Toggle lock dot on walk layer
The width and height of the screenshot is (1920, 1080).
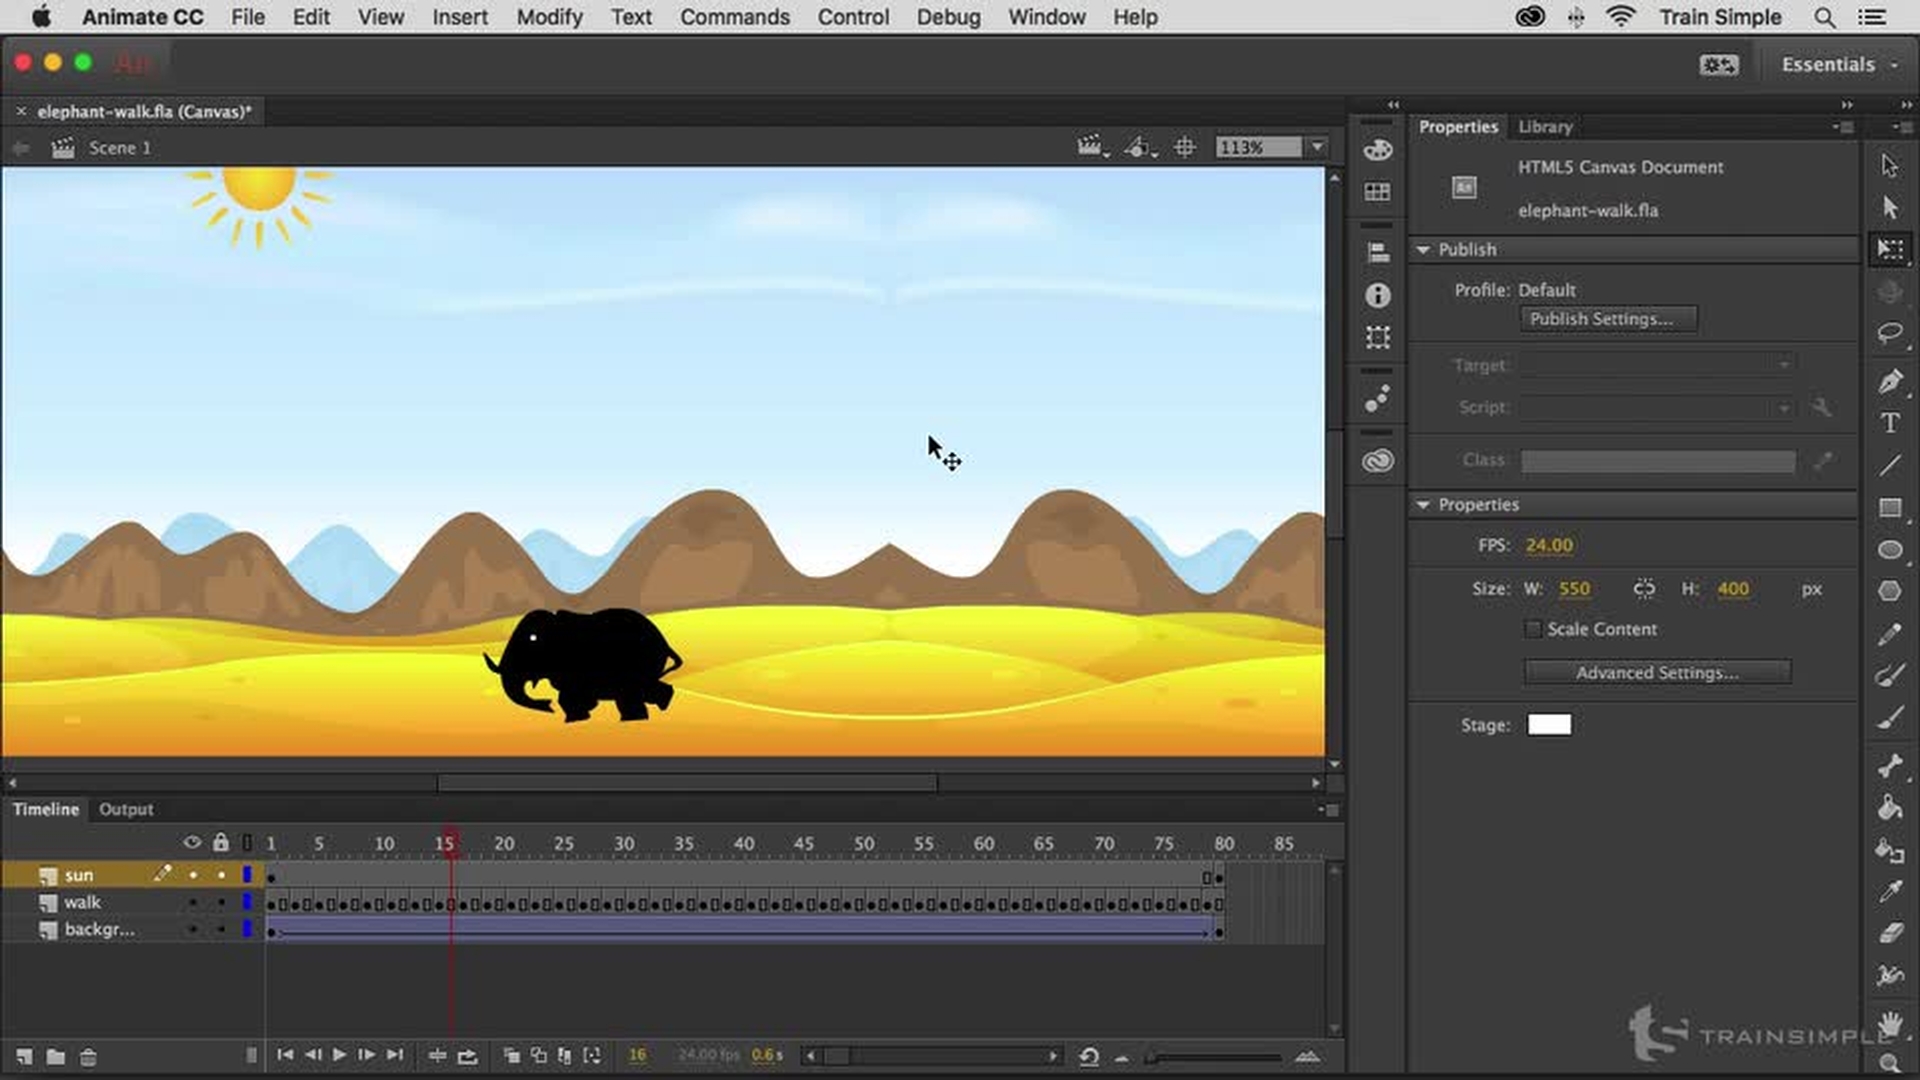click(221, 902)
